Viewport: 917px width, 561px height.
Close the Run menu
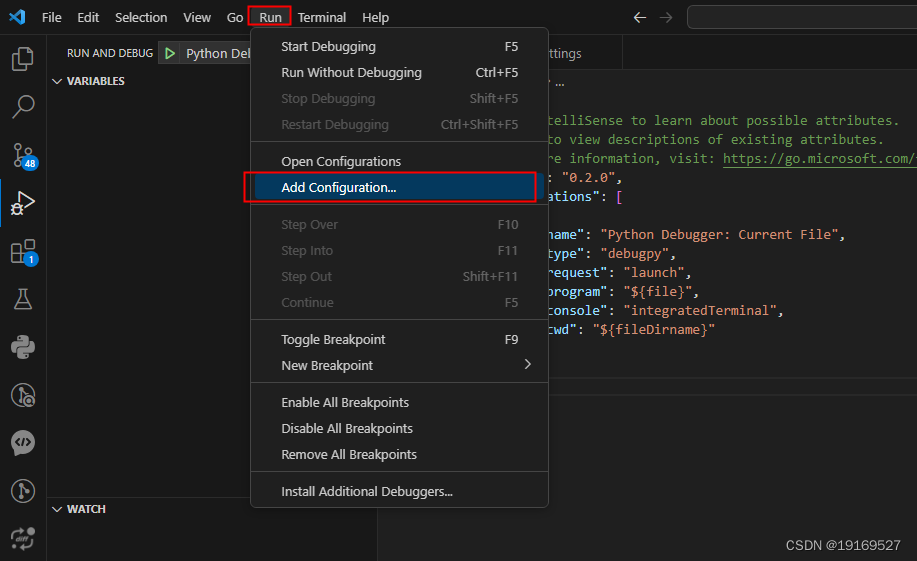click(270, 18)
